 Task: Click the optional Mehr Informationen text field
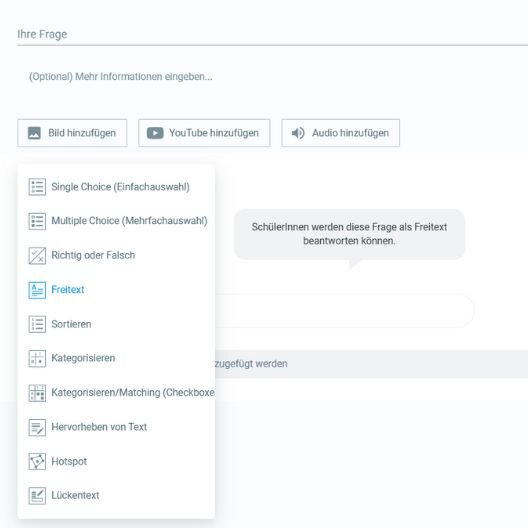tap(272, 77)
